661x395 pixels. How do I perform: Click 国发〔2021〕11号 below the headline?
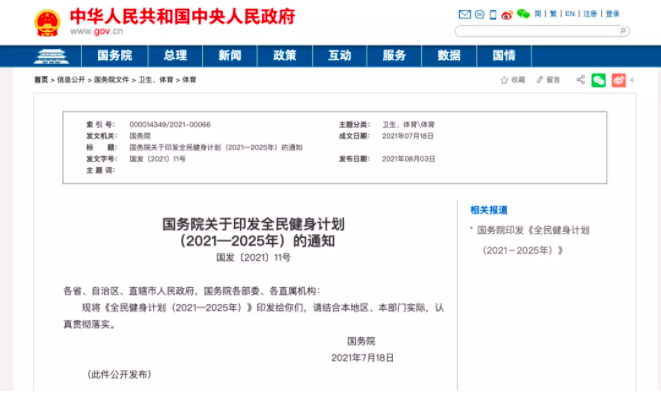tap(253, 257)
